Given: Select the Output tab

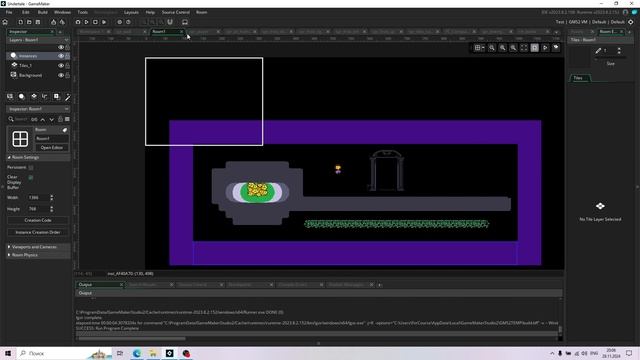Looking at the screenshot, I should tap(100, 284).
